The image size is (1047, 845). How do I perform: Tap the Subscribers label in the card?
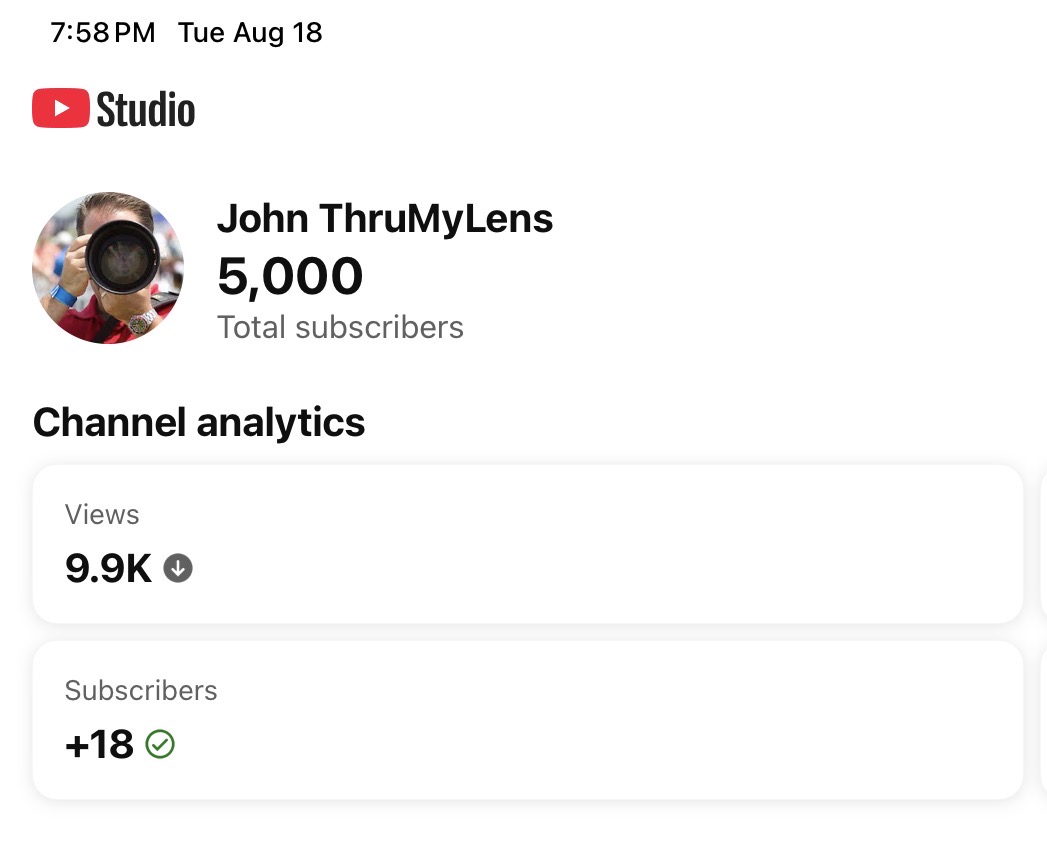pos(141,691)
